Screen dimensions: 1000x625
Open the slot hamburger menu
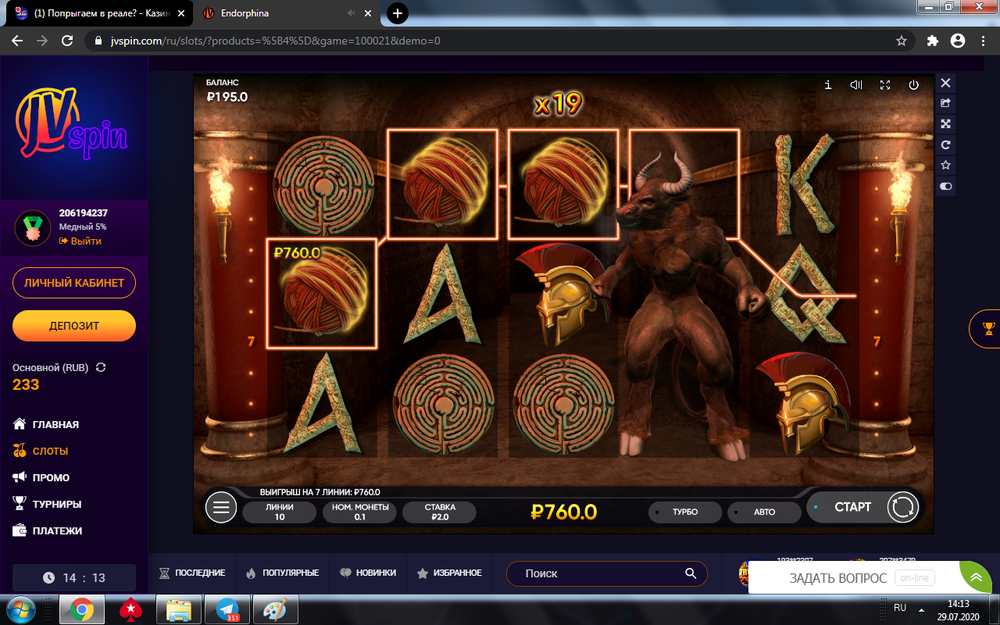click(x=221, y=508)
